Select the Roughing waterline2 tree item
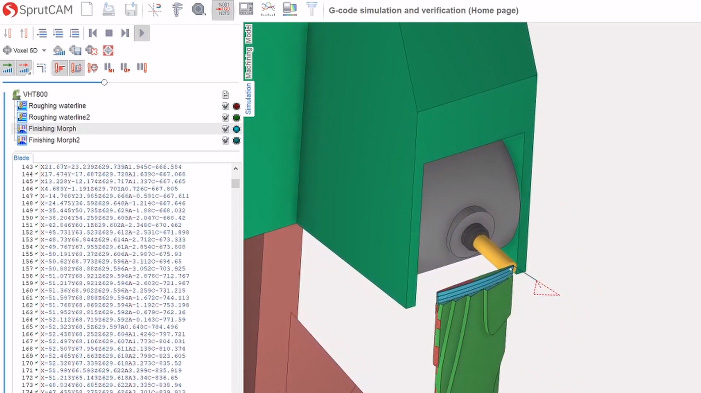The width and height of the screenshot is (701, 393). coord(59,117)
